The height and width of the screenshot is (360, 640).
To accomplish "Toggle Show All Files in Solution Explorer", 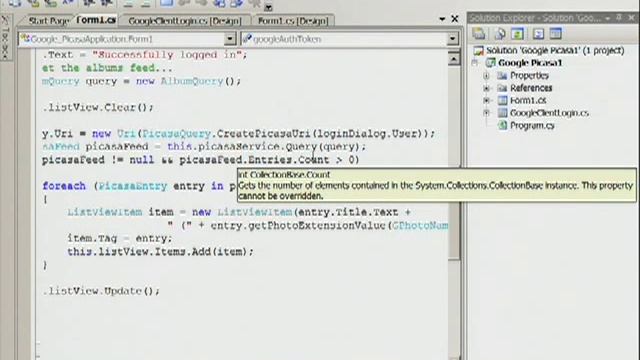I will pos(500,33).
